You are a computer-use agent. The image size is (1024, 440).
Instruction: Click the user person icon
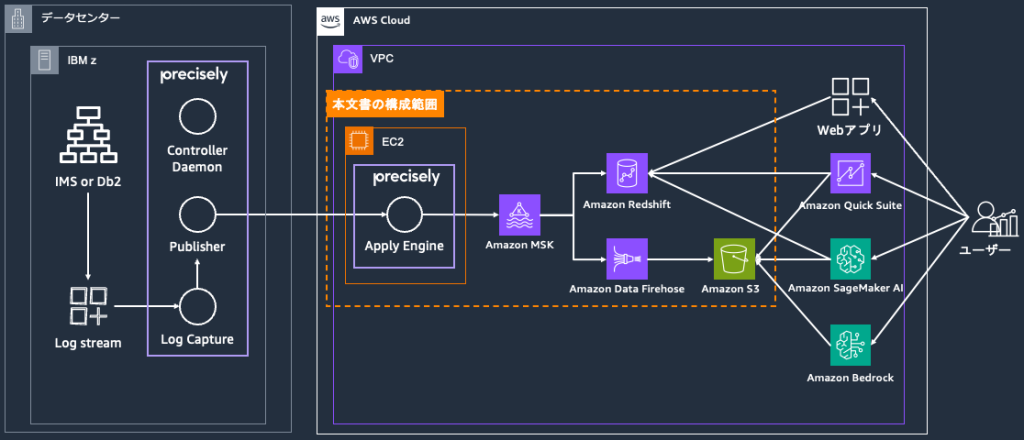993,220
